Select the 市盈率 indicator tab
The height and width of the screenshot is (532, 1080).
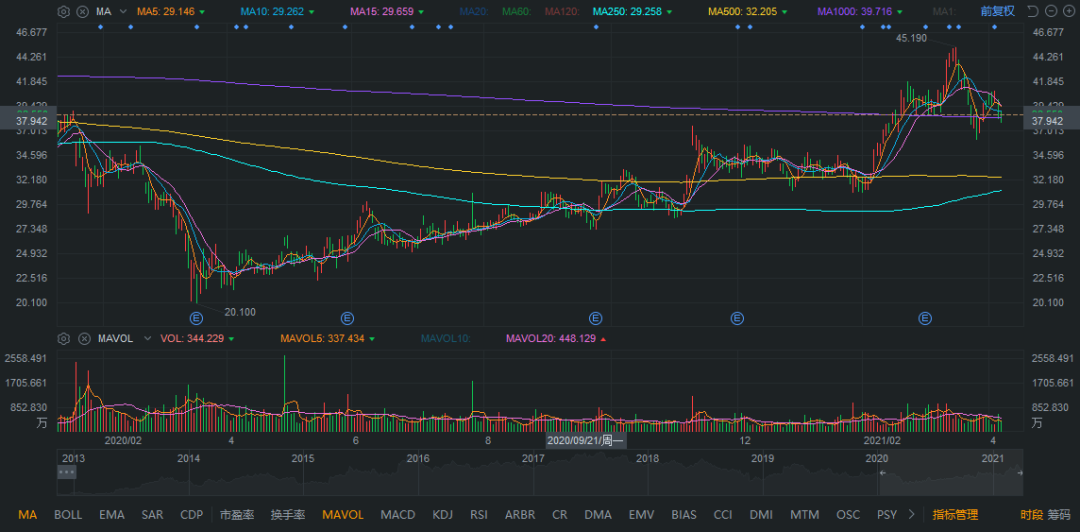237,515
